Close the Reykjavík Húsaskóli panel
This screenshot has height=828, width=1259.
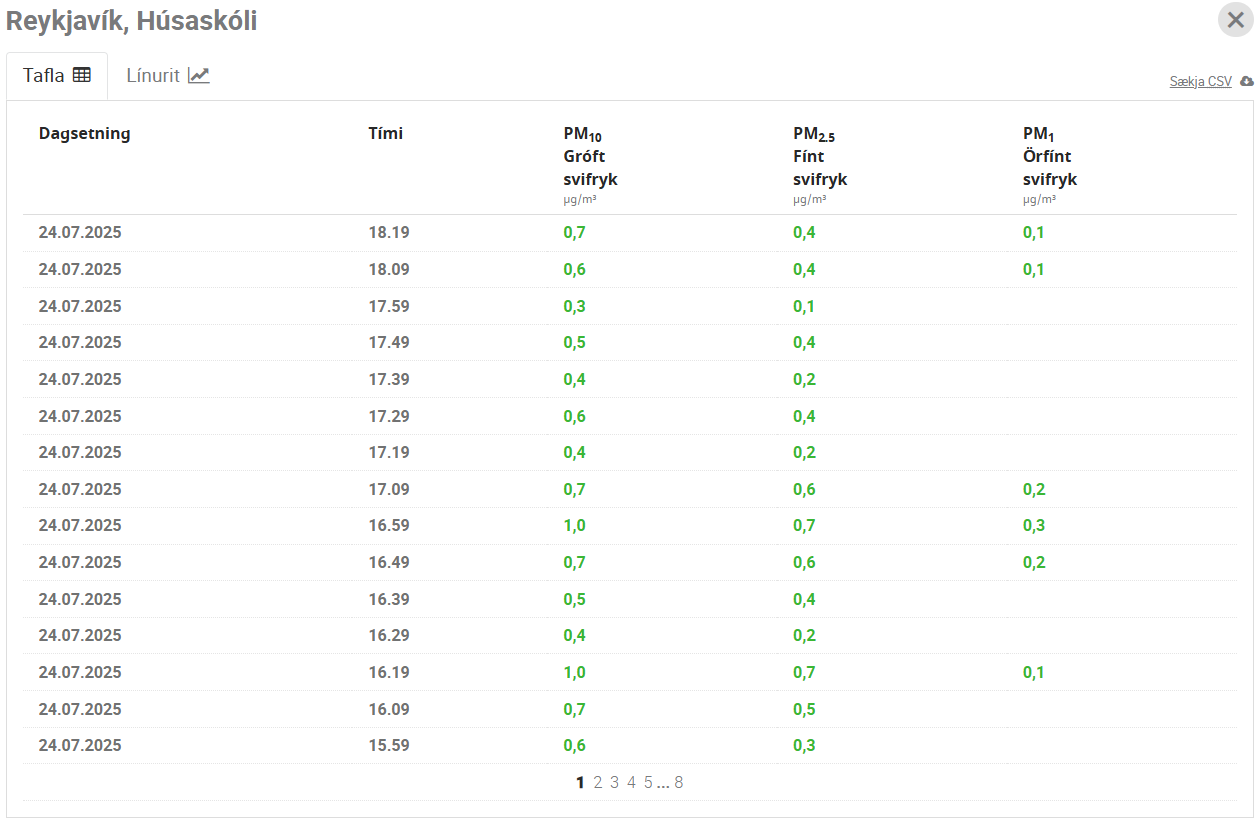tap(1235, 20)
